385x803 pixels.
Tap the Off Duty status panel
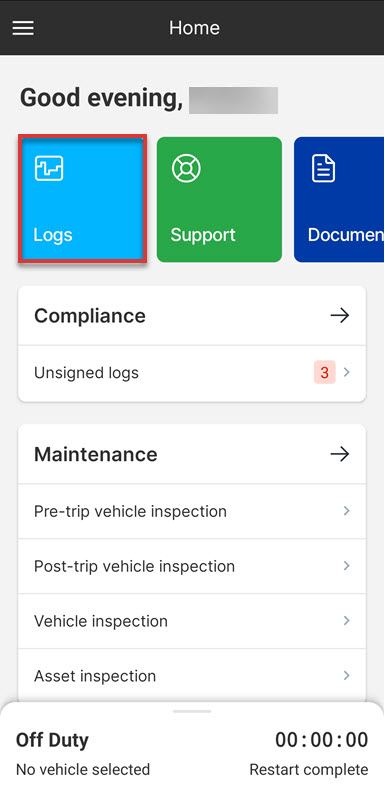tap(192, 753)
